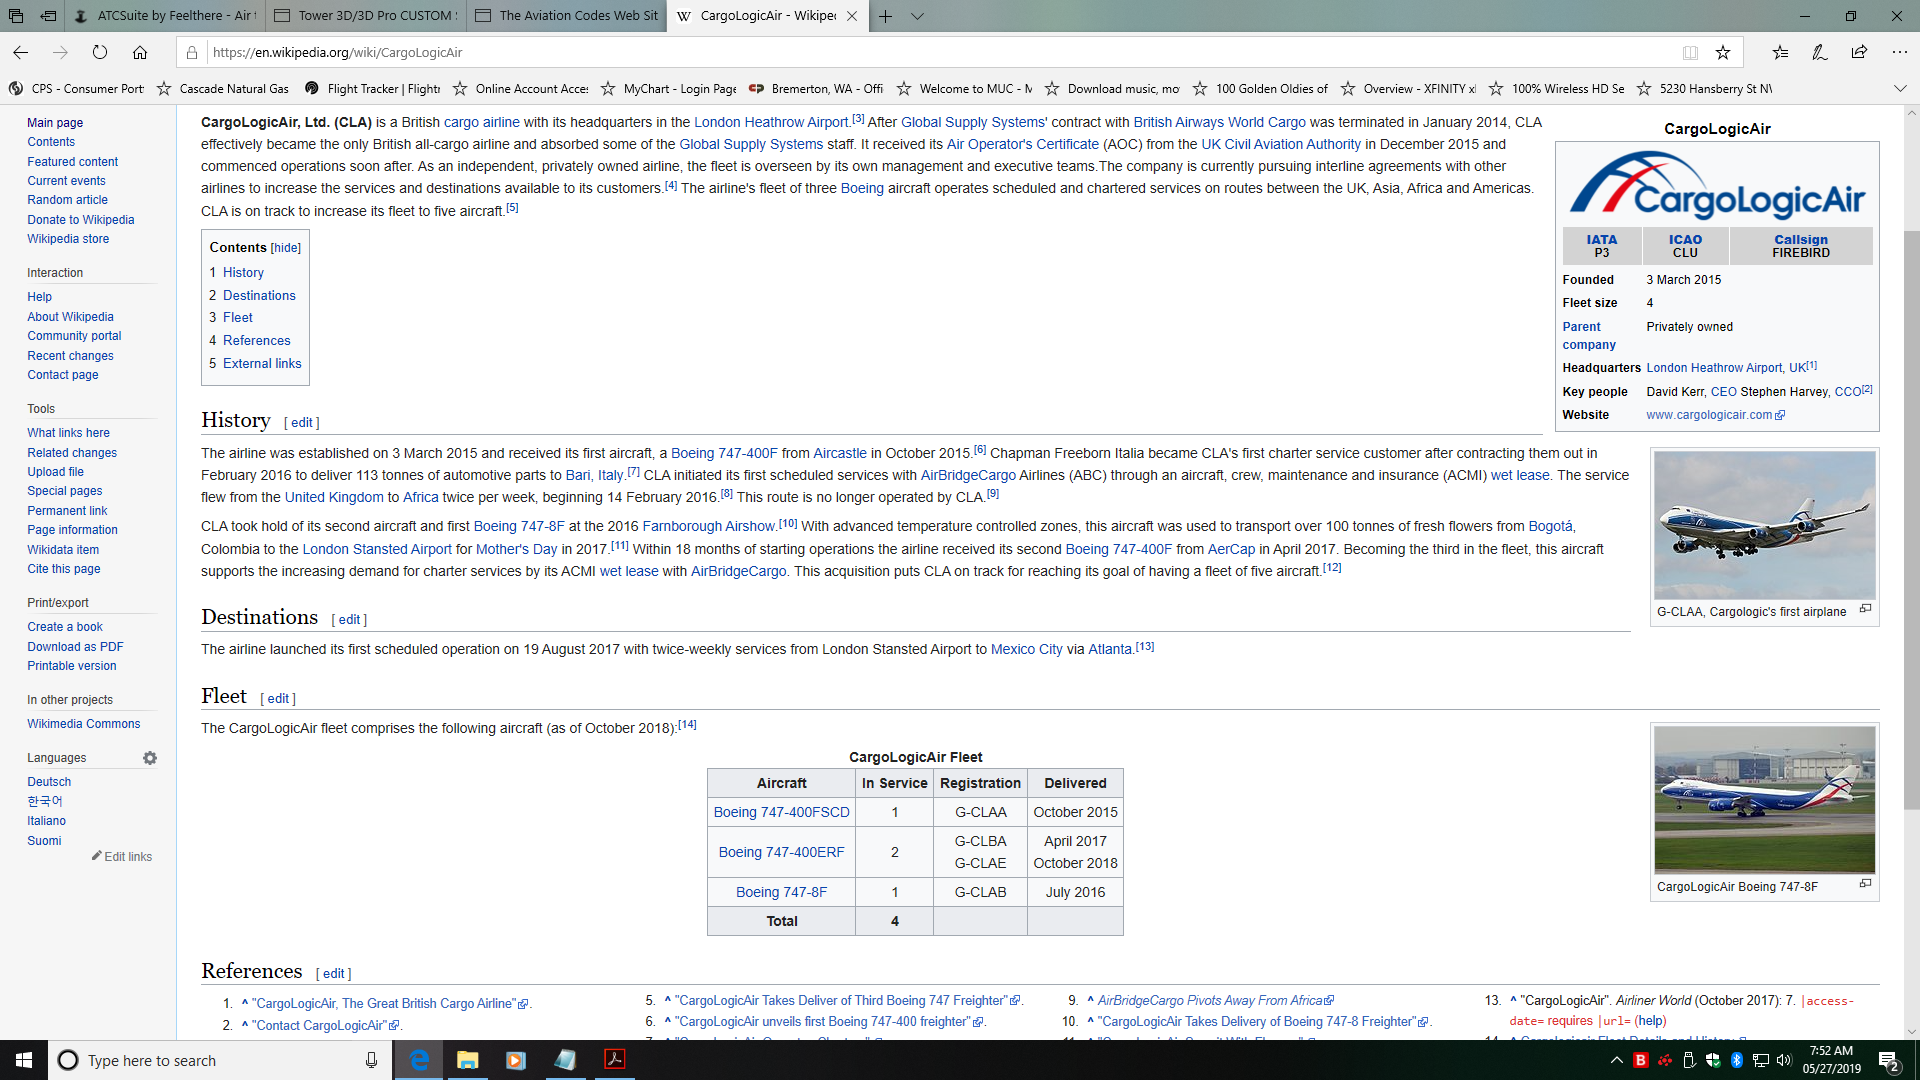Go back to previous page
Screen dimensions: 1920x1080
click(x=20, y=52)
